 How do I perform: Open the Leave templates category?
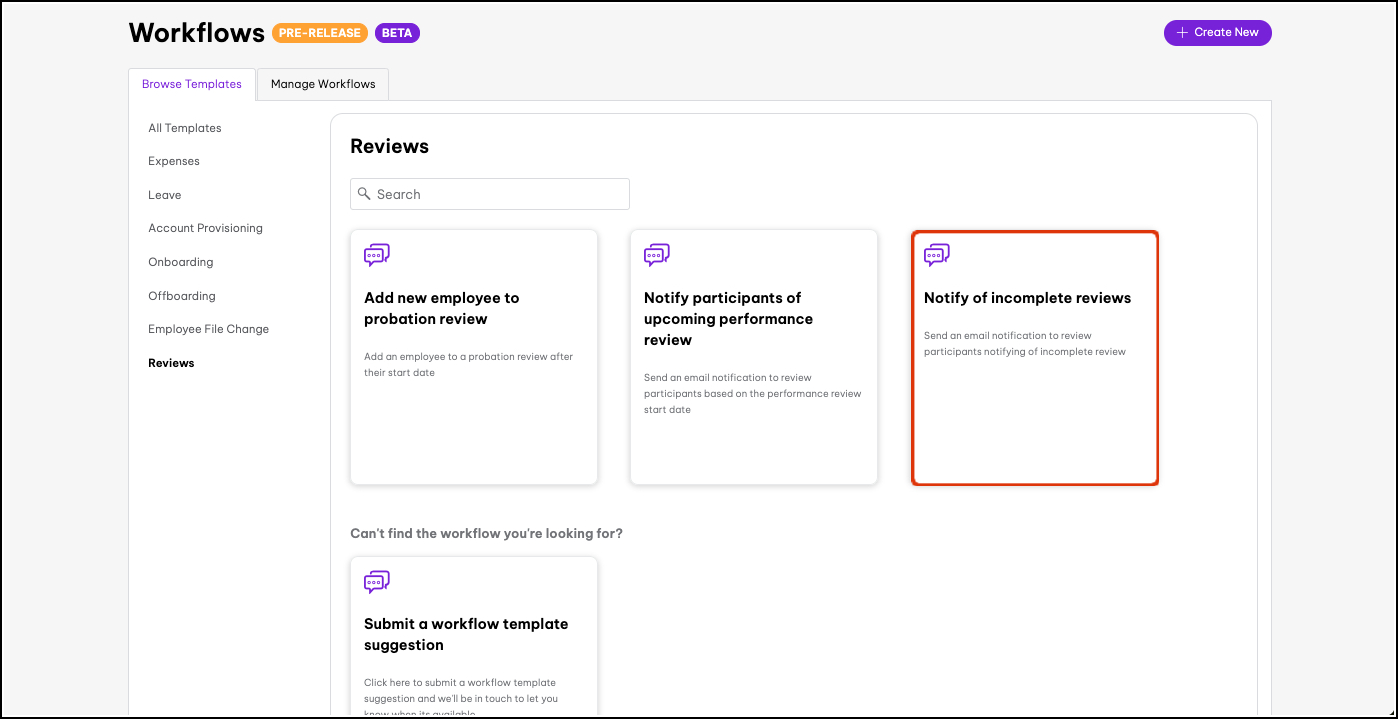165,195
